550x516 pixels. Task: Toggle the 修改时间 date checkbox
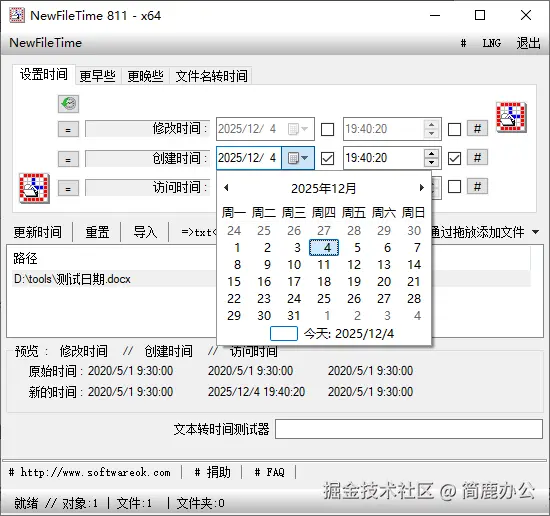tap(327, 129)
